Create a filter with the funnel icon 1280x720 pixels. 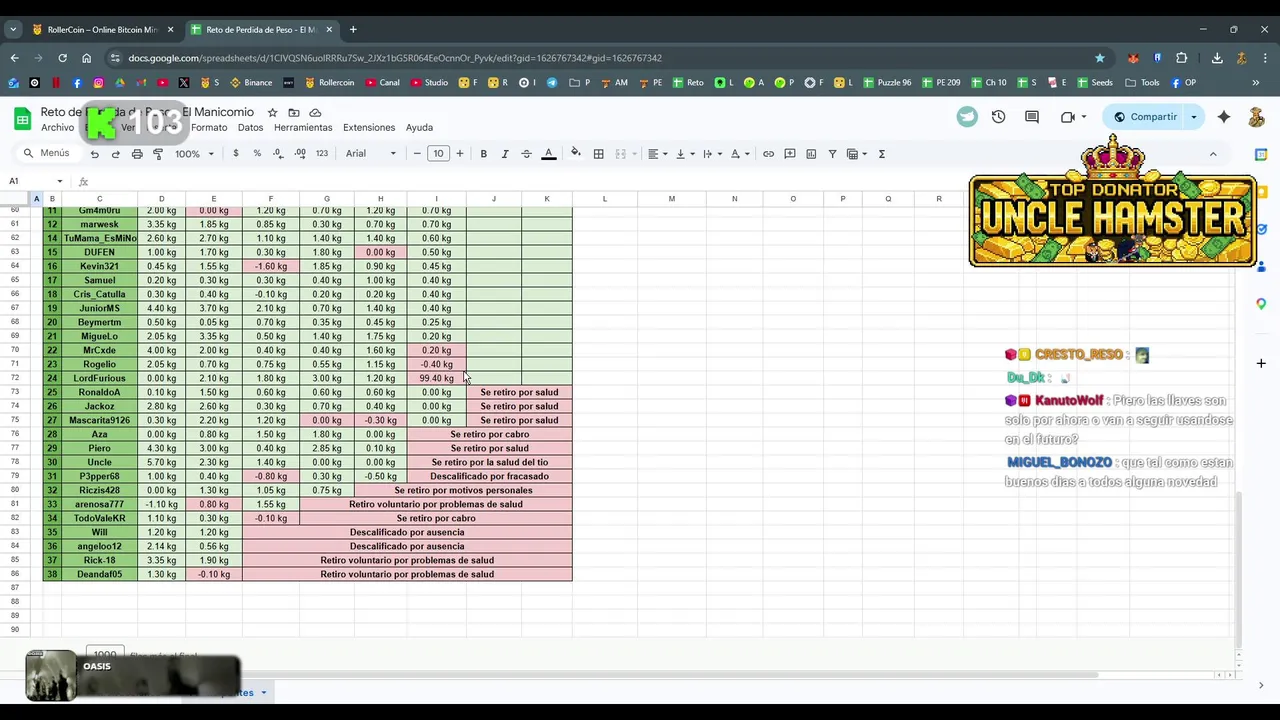tap(832, 154)
